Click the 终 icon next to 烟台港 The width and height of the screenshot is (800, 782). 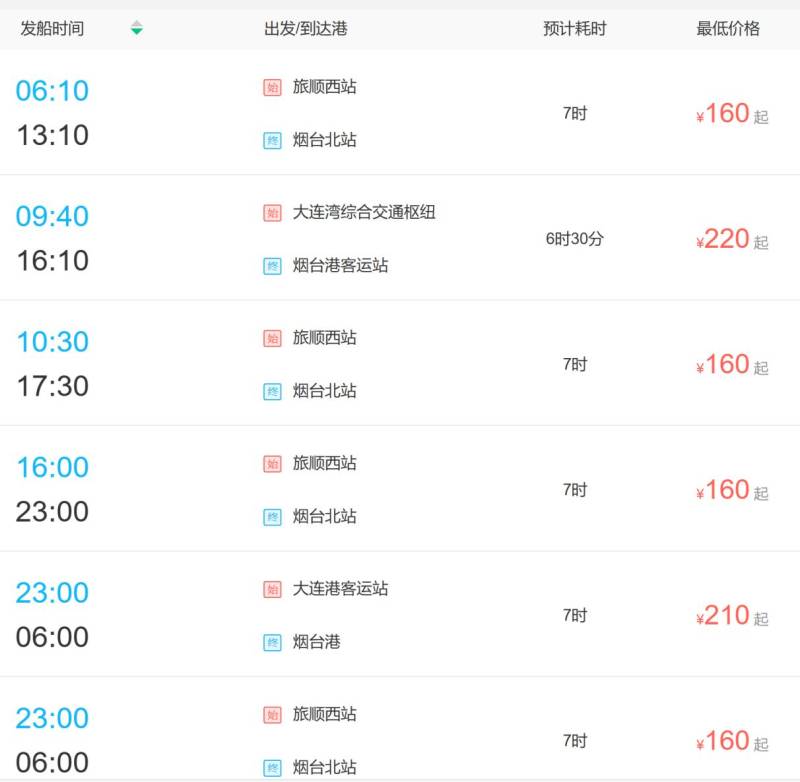point(272,642)
